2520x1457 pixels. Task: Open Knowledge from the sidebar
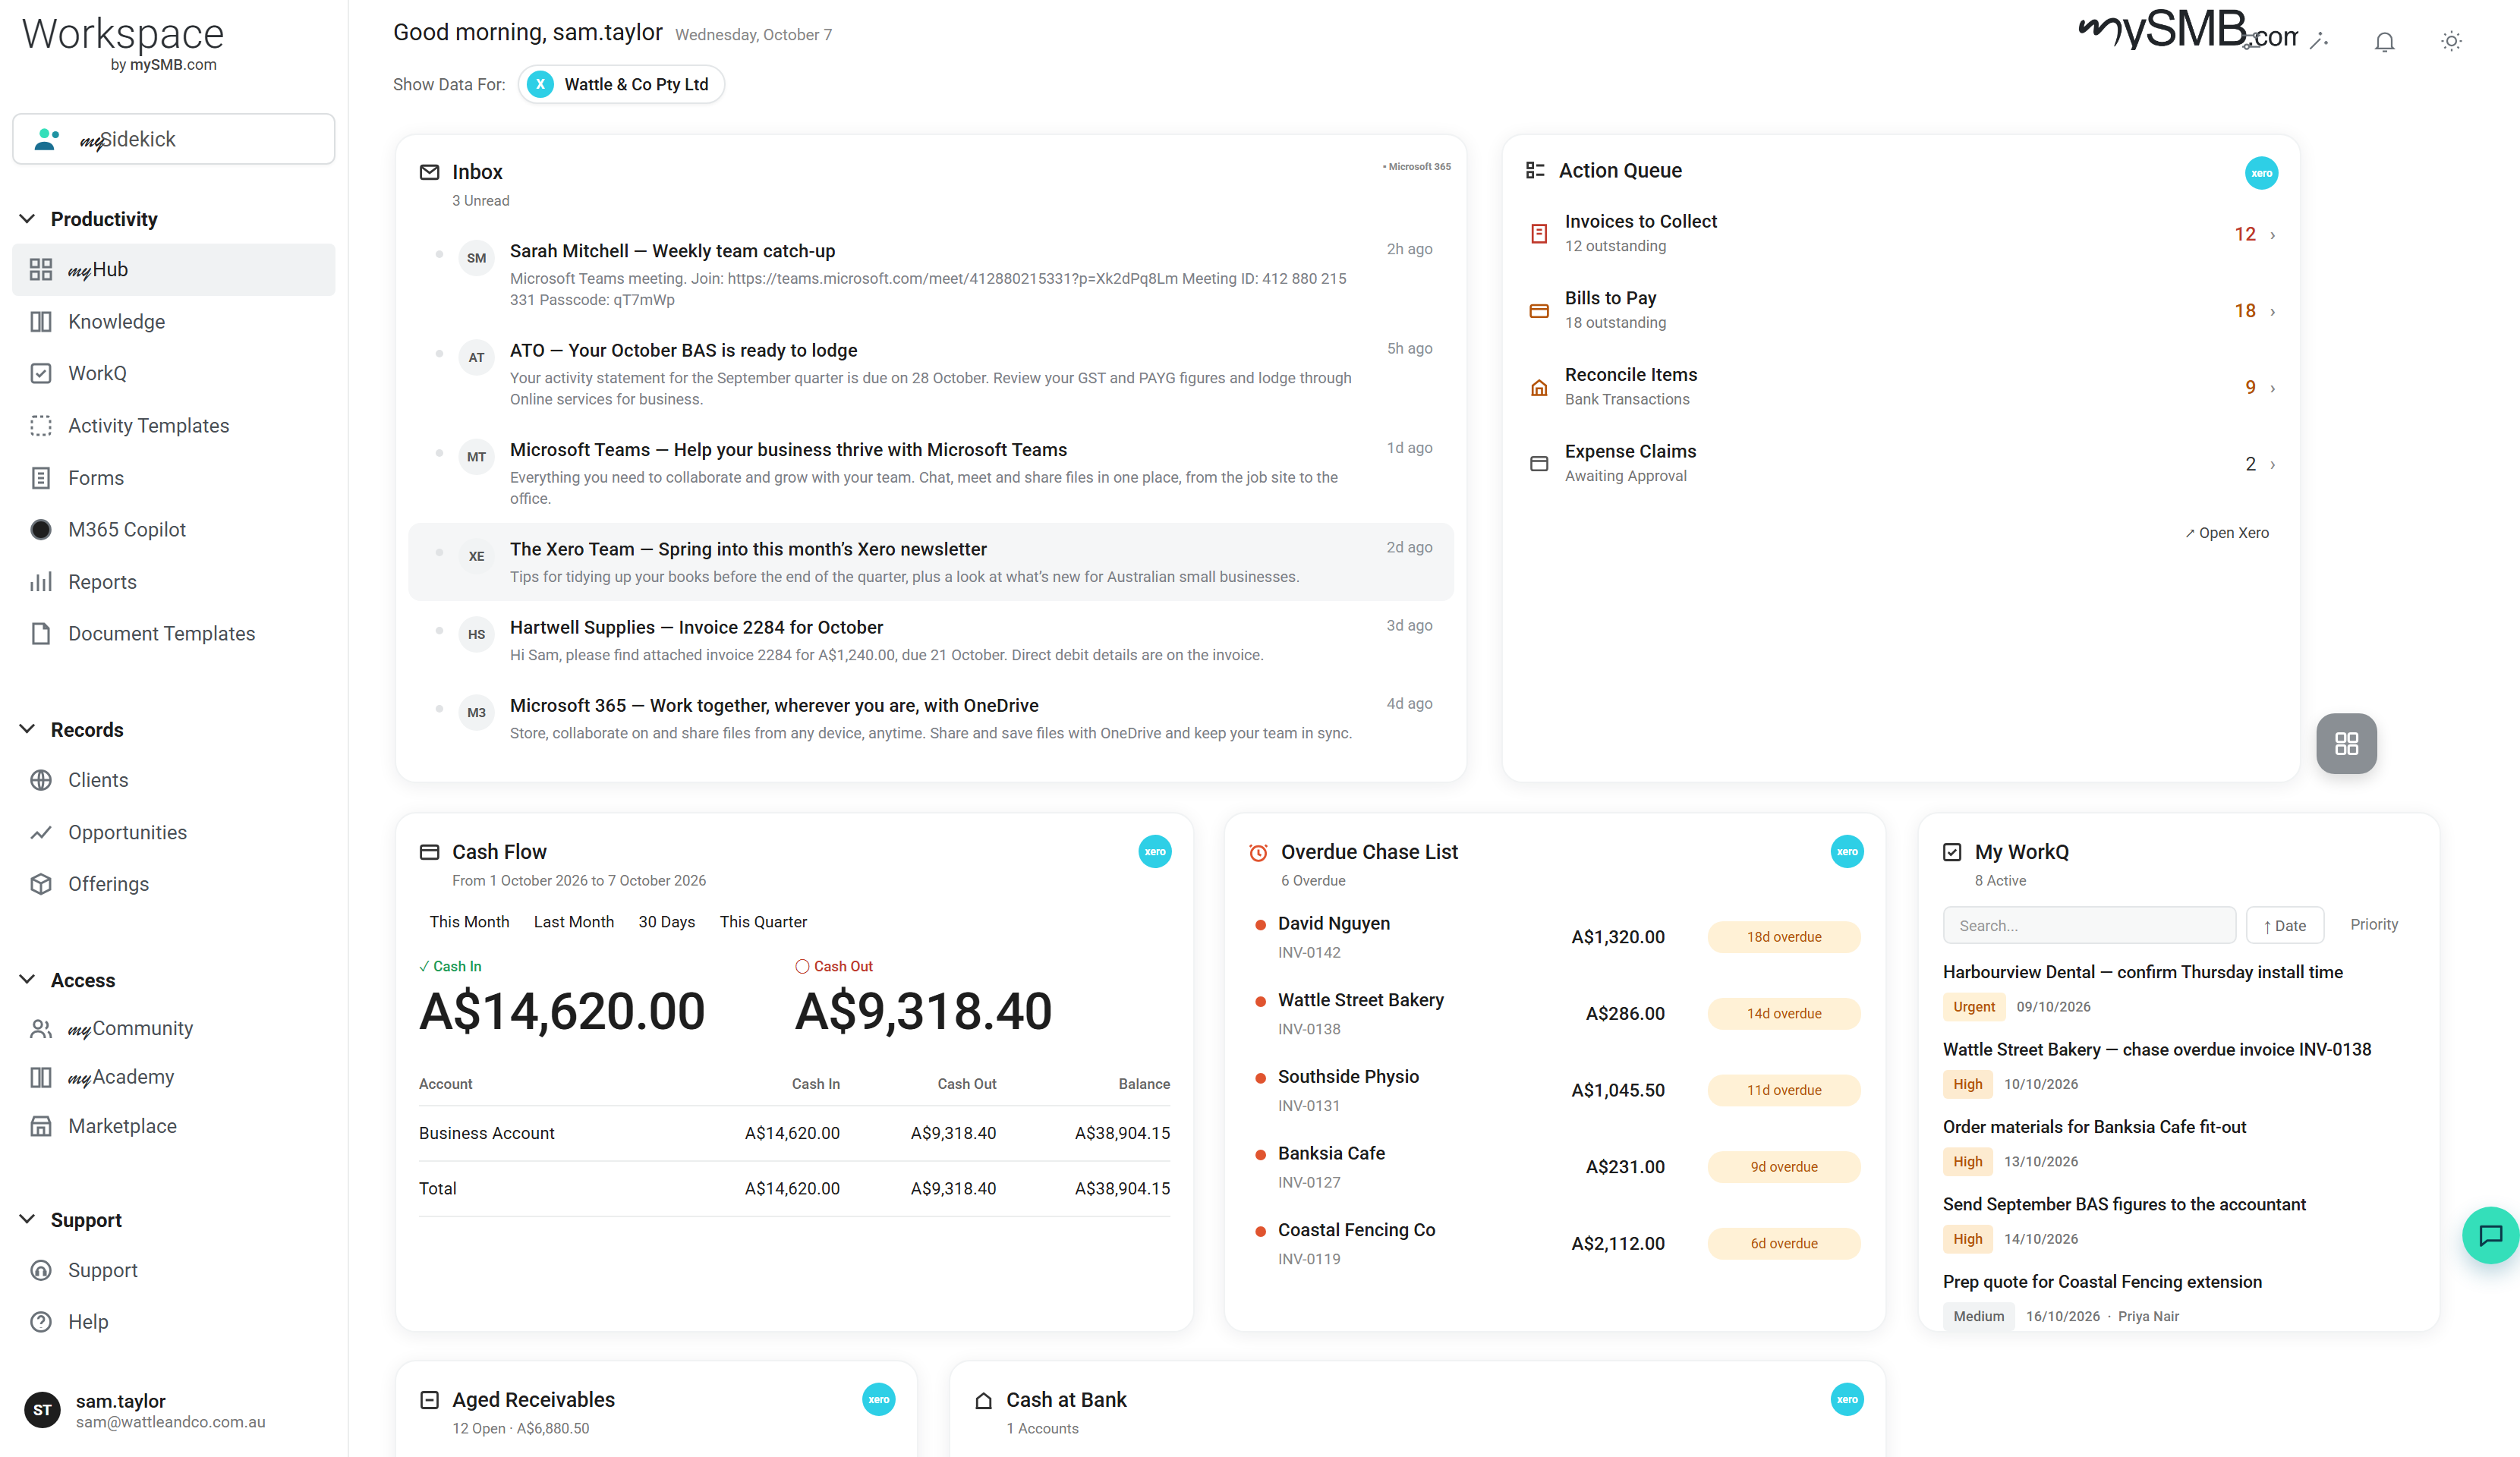point(174,322)
